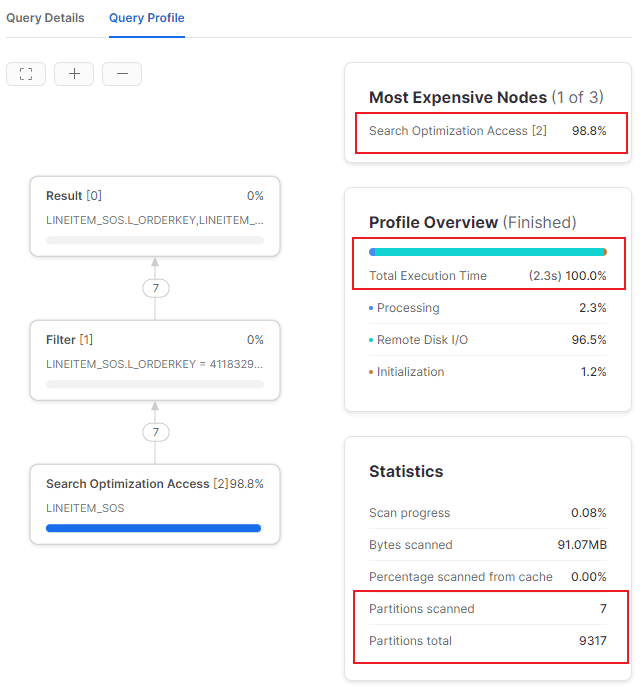
Task: Click the Bytes scanned statistic row
Action: (x=488, y=545)
